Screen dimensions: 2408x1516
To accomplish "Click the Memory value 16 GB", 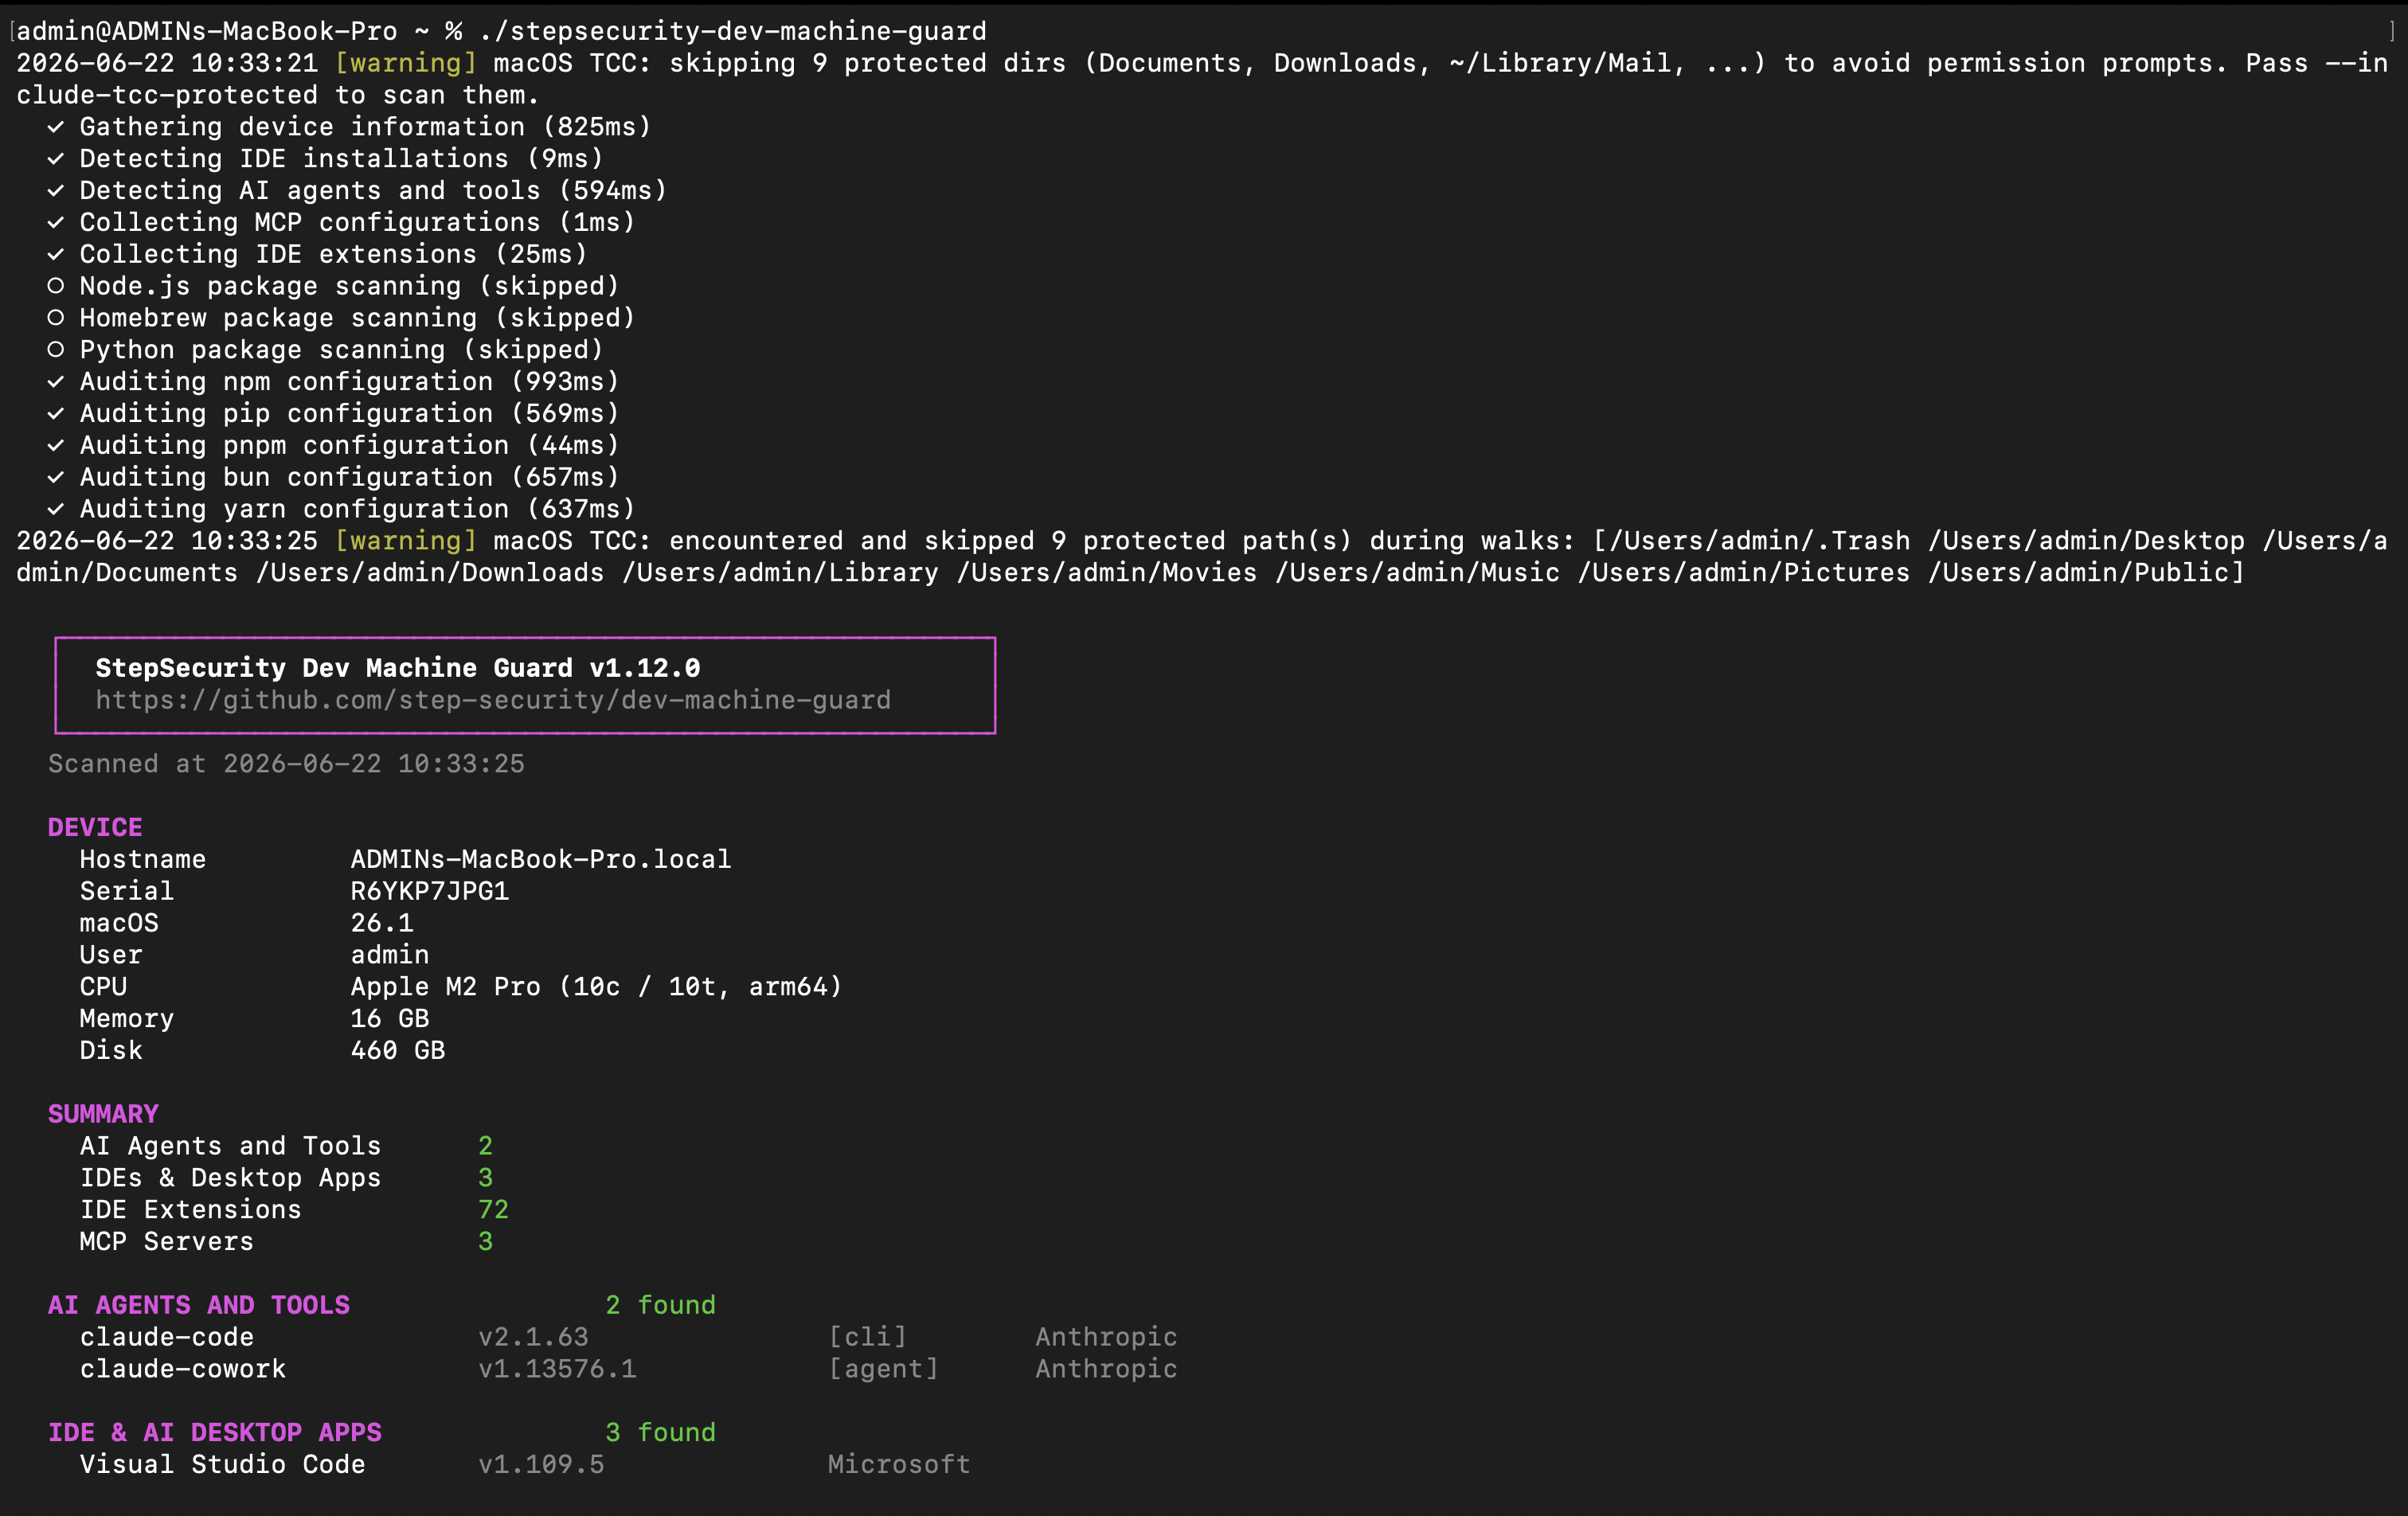I will point(390,1018).
